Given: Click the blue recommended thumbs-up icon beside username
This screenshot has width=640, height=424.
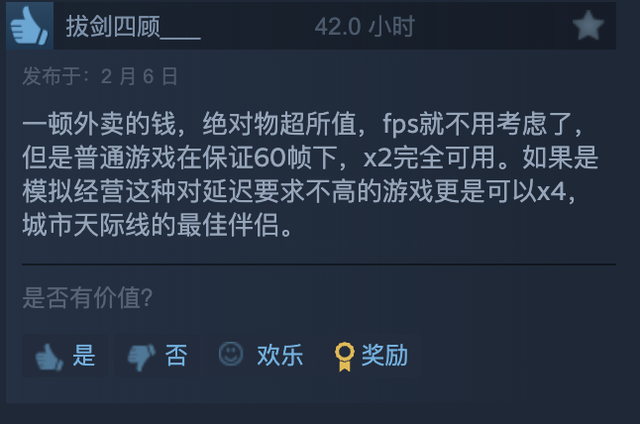Looking at the screenshot, I should pyautogui.click(x=29, y=26).
